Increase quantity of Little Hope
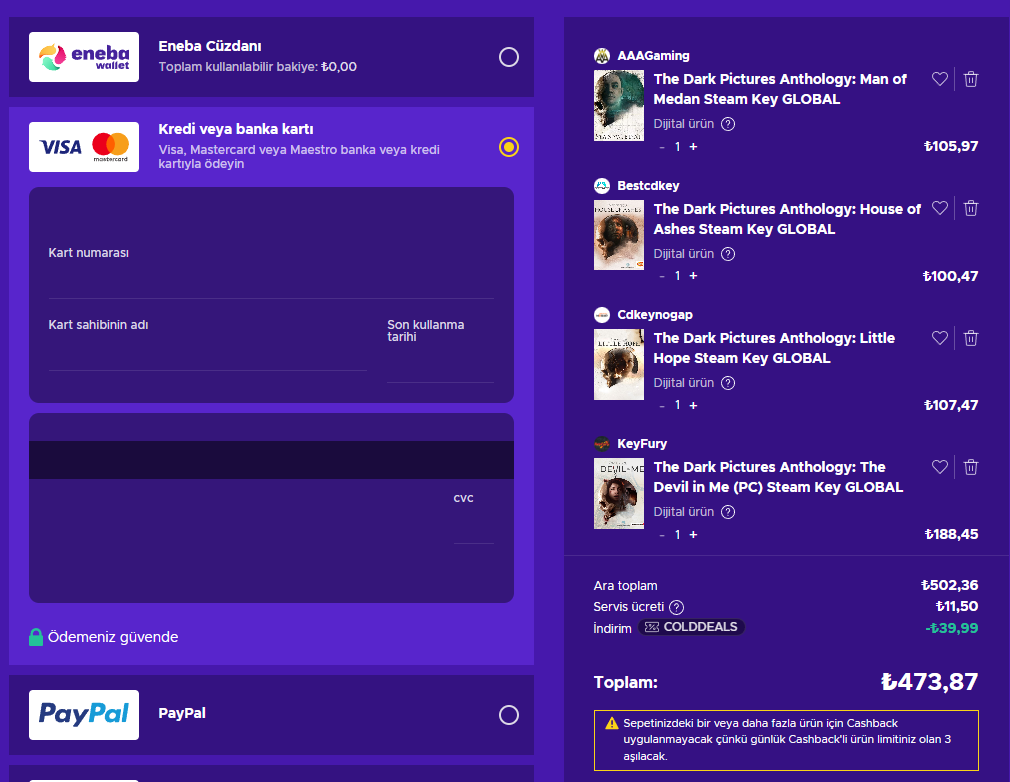Screen dimensions: 1010x782 pyautogui.click(x=693, y=405)
